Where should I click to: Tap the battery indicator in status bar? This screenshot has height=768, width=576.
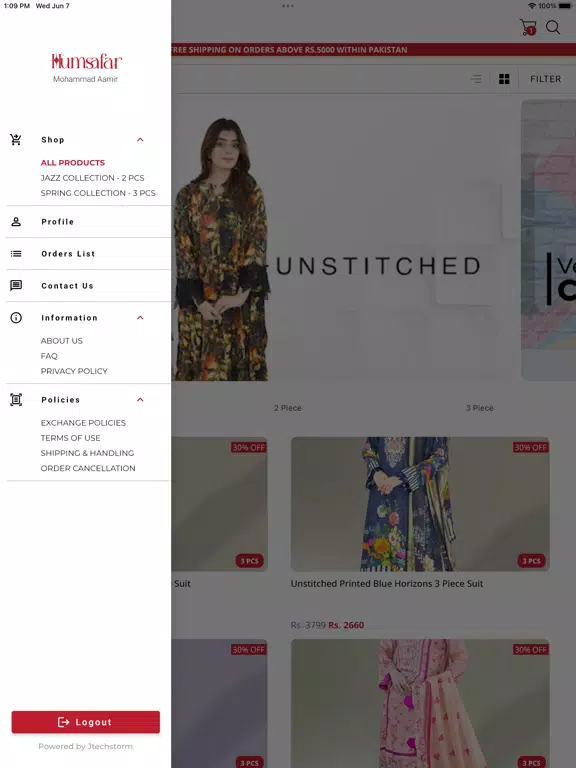point(565,6)
